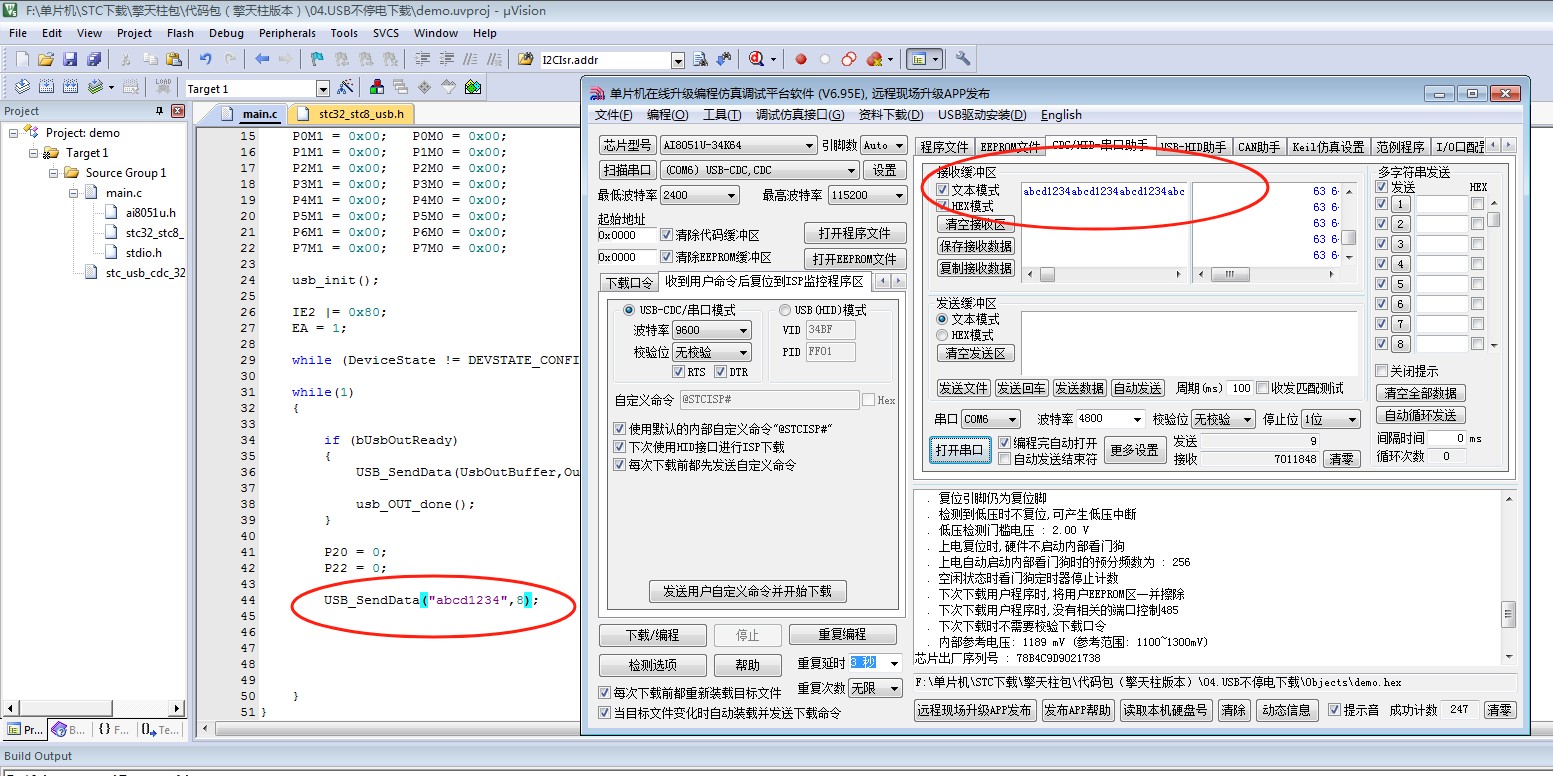Click the Paste icon in µVision toolbar
1553x776 pixels.
[174, 59]
